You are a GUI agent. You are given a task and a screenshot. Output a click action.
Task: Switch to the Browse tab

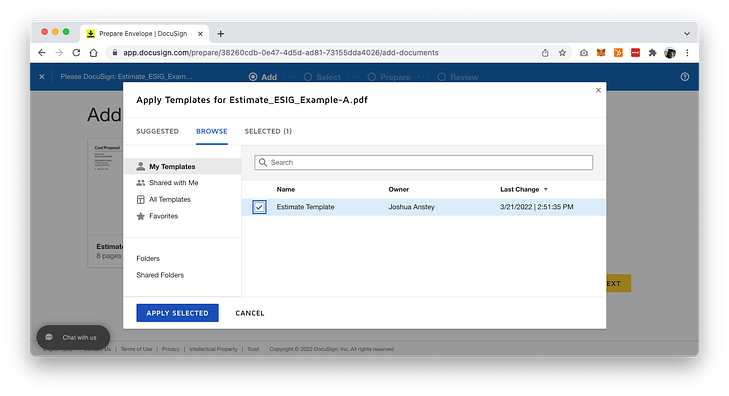(x=212, y=131)
